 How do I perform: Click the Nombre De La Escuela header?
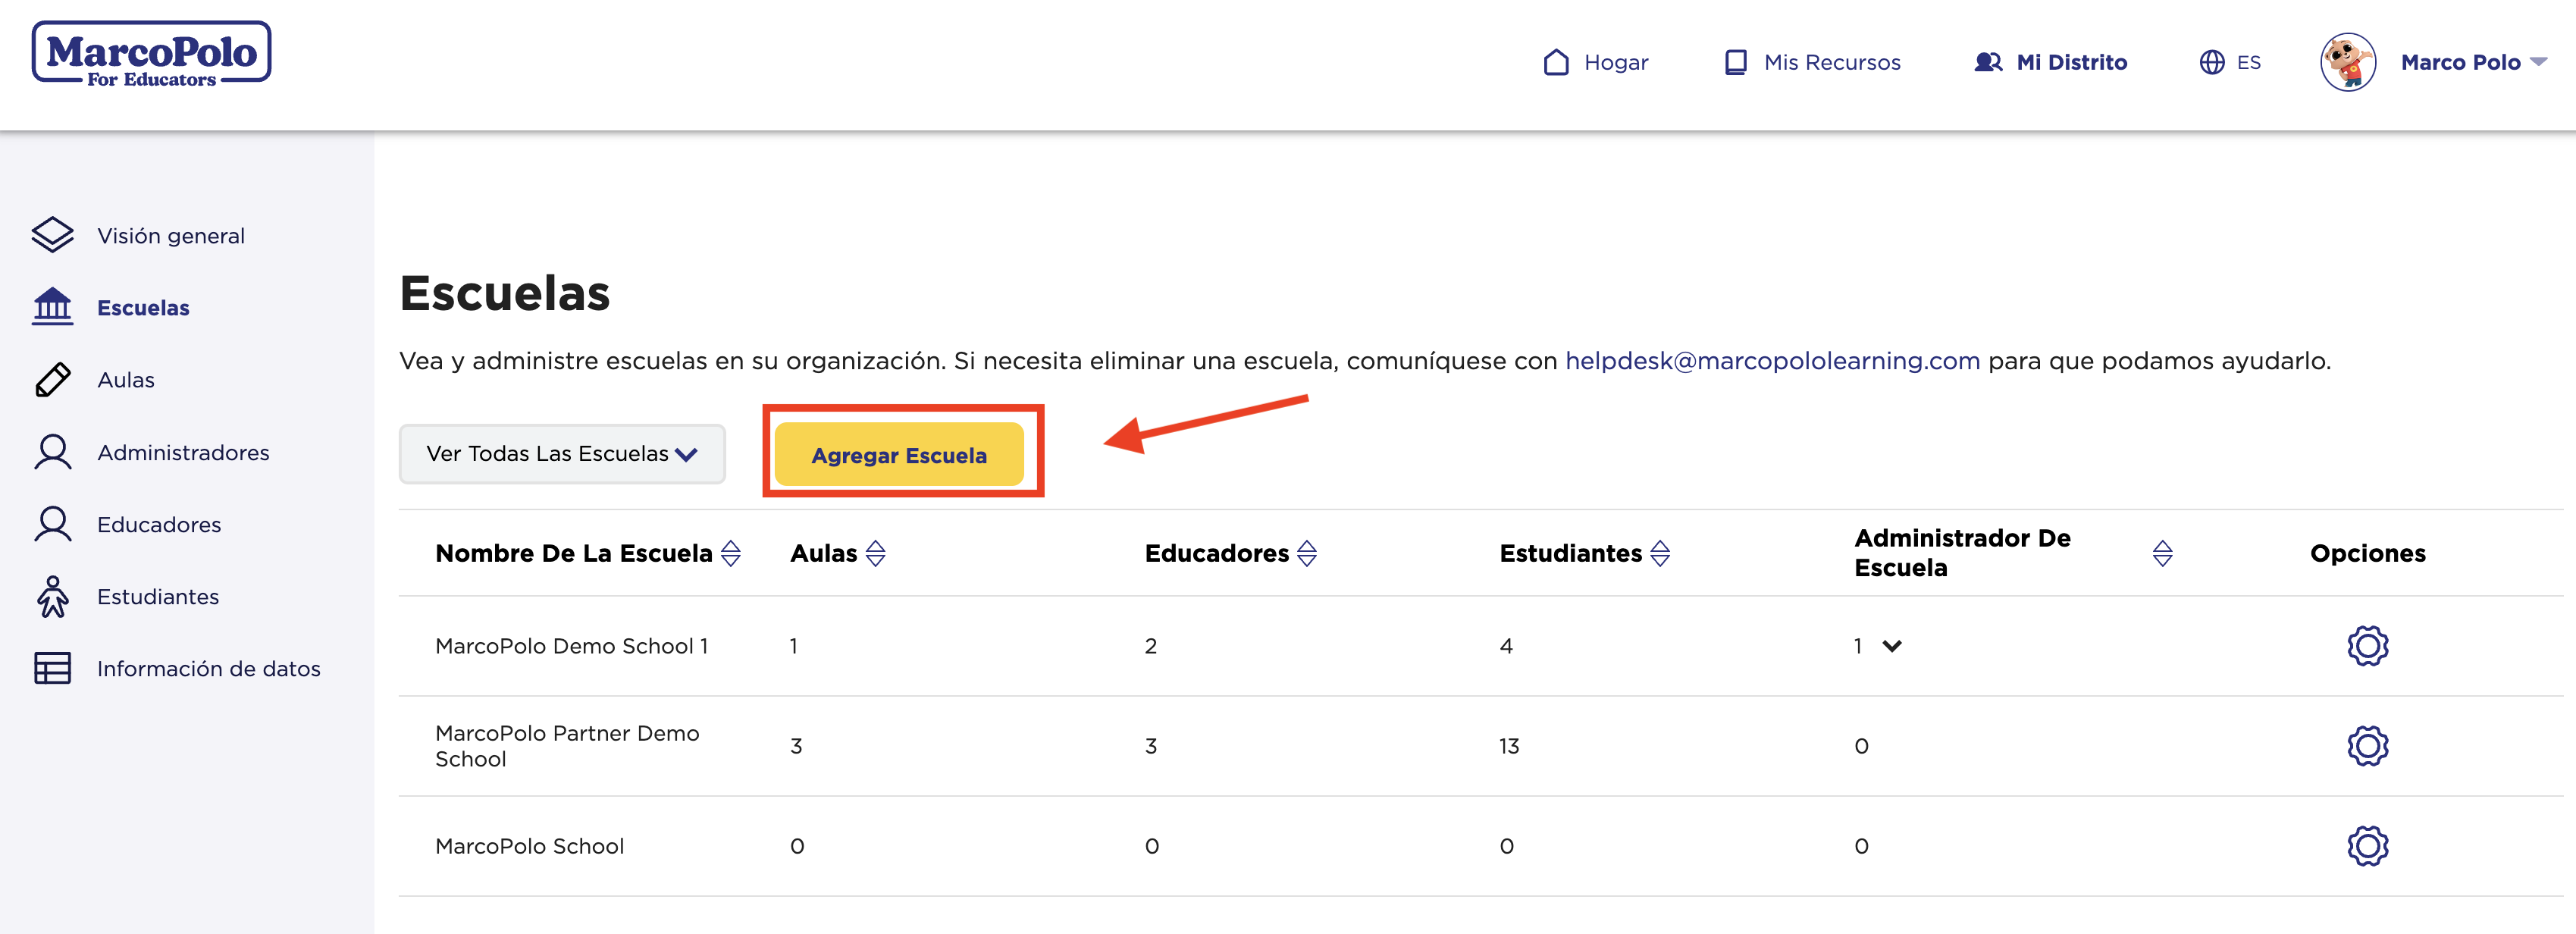coord(574,553)
